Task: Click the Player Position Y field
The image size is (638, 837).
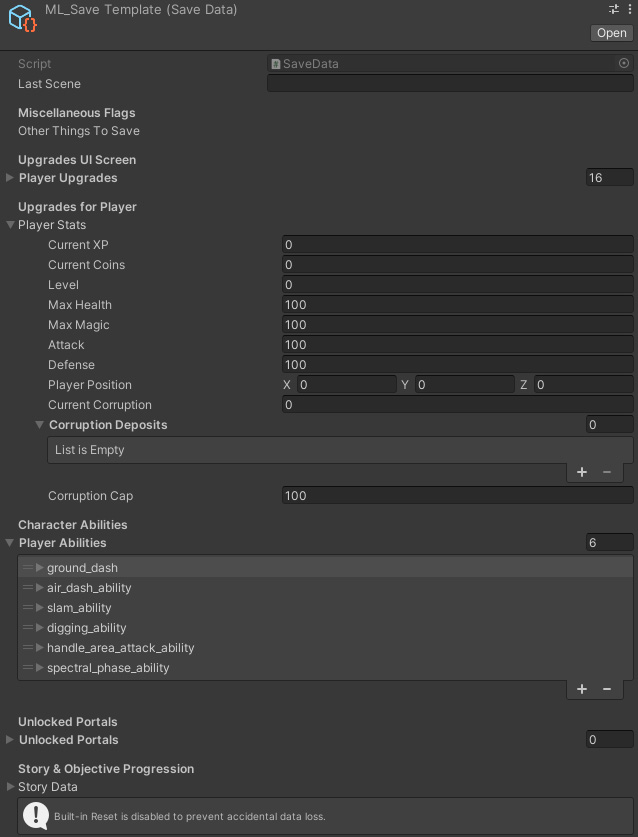Action: [x=464, y=385]
